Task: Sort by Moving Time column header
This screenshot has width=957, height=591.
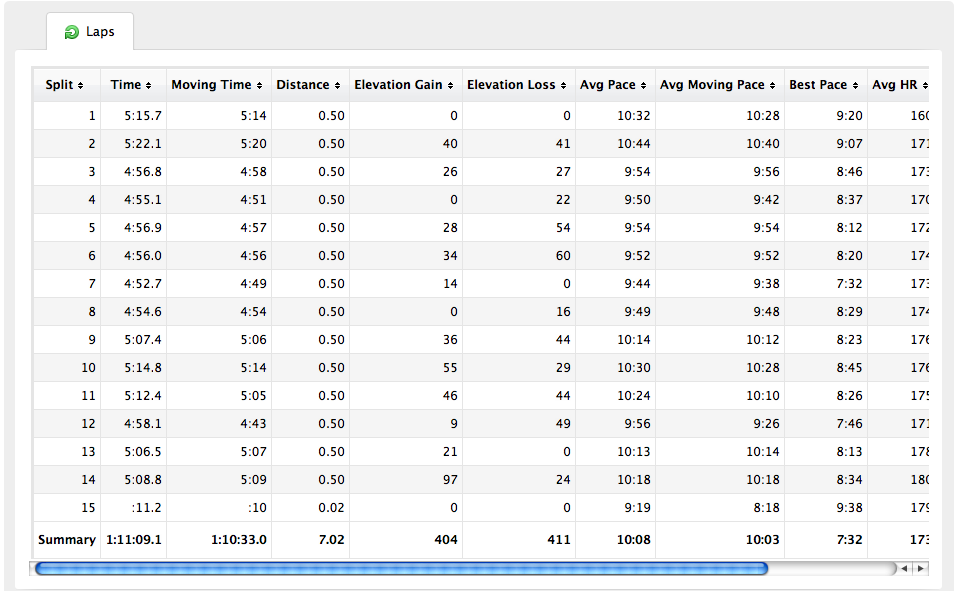Action: pos(218,85)
